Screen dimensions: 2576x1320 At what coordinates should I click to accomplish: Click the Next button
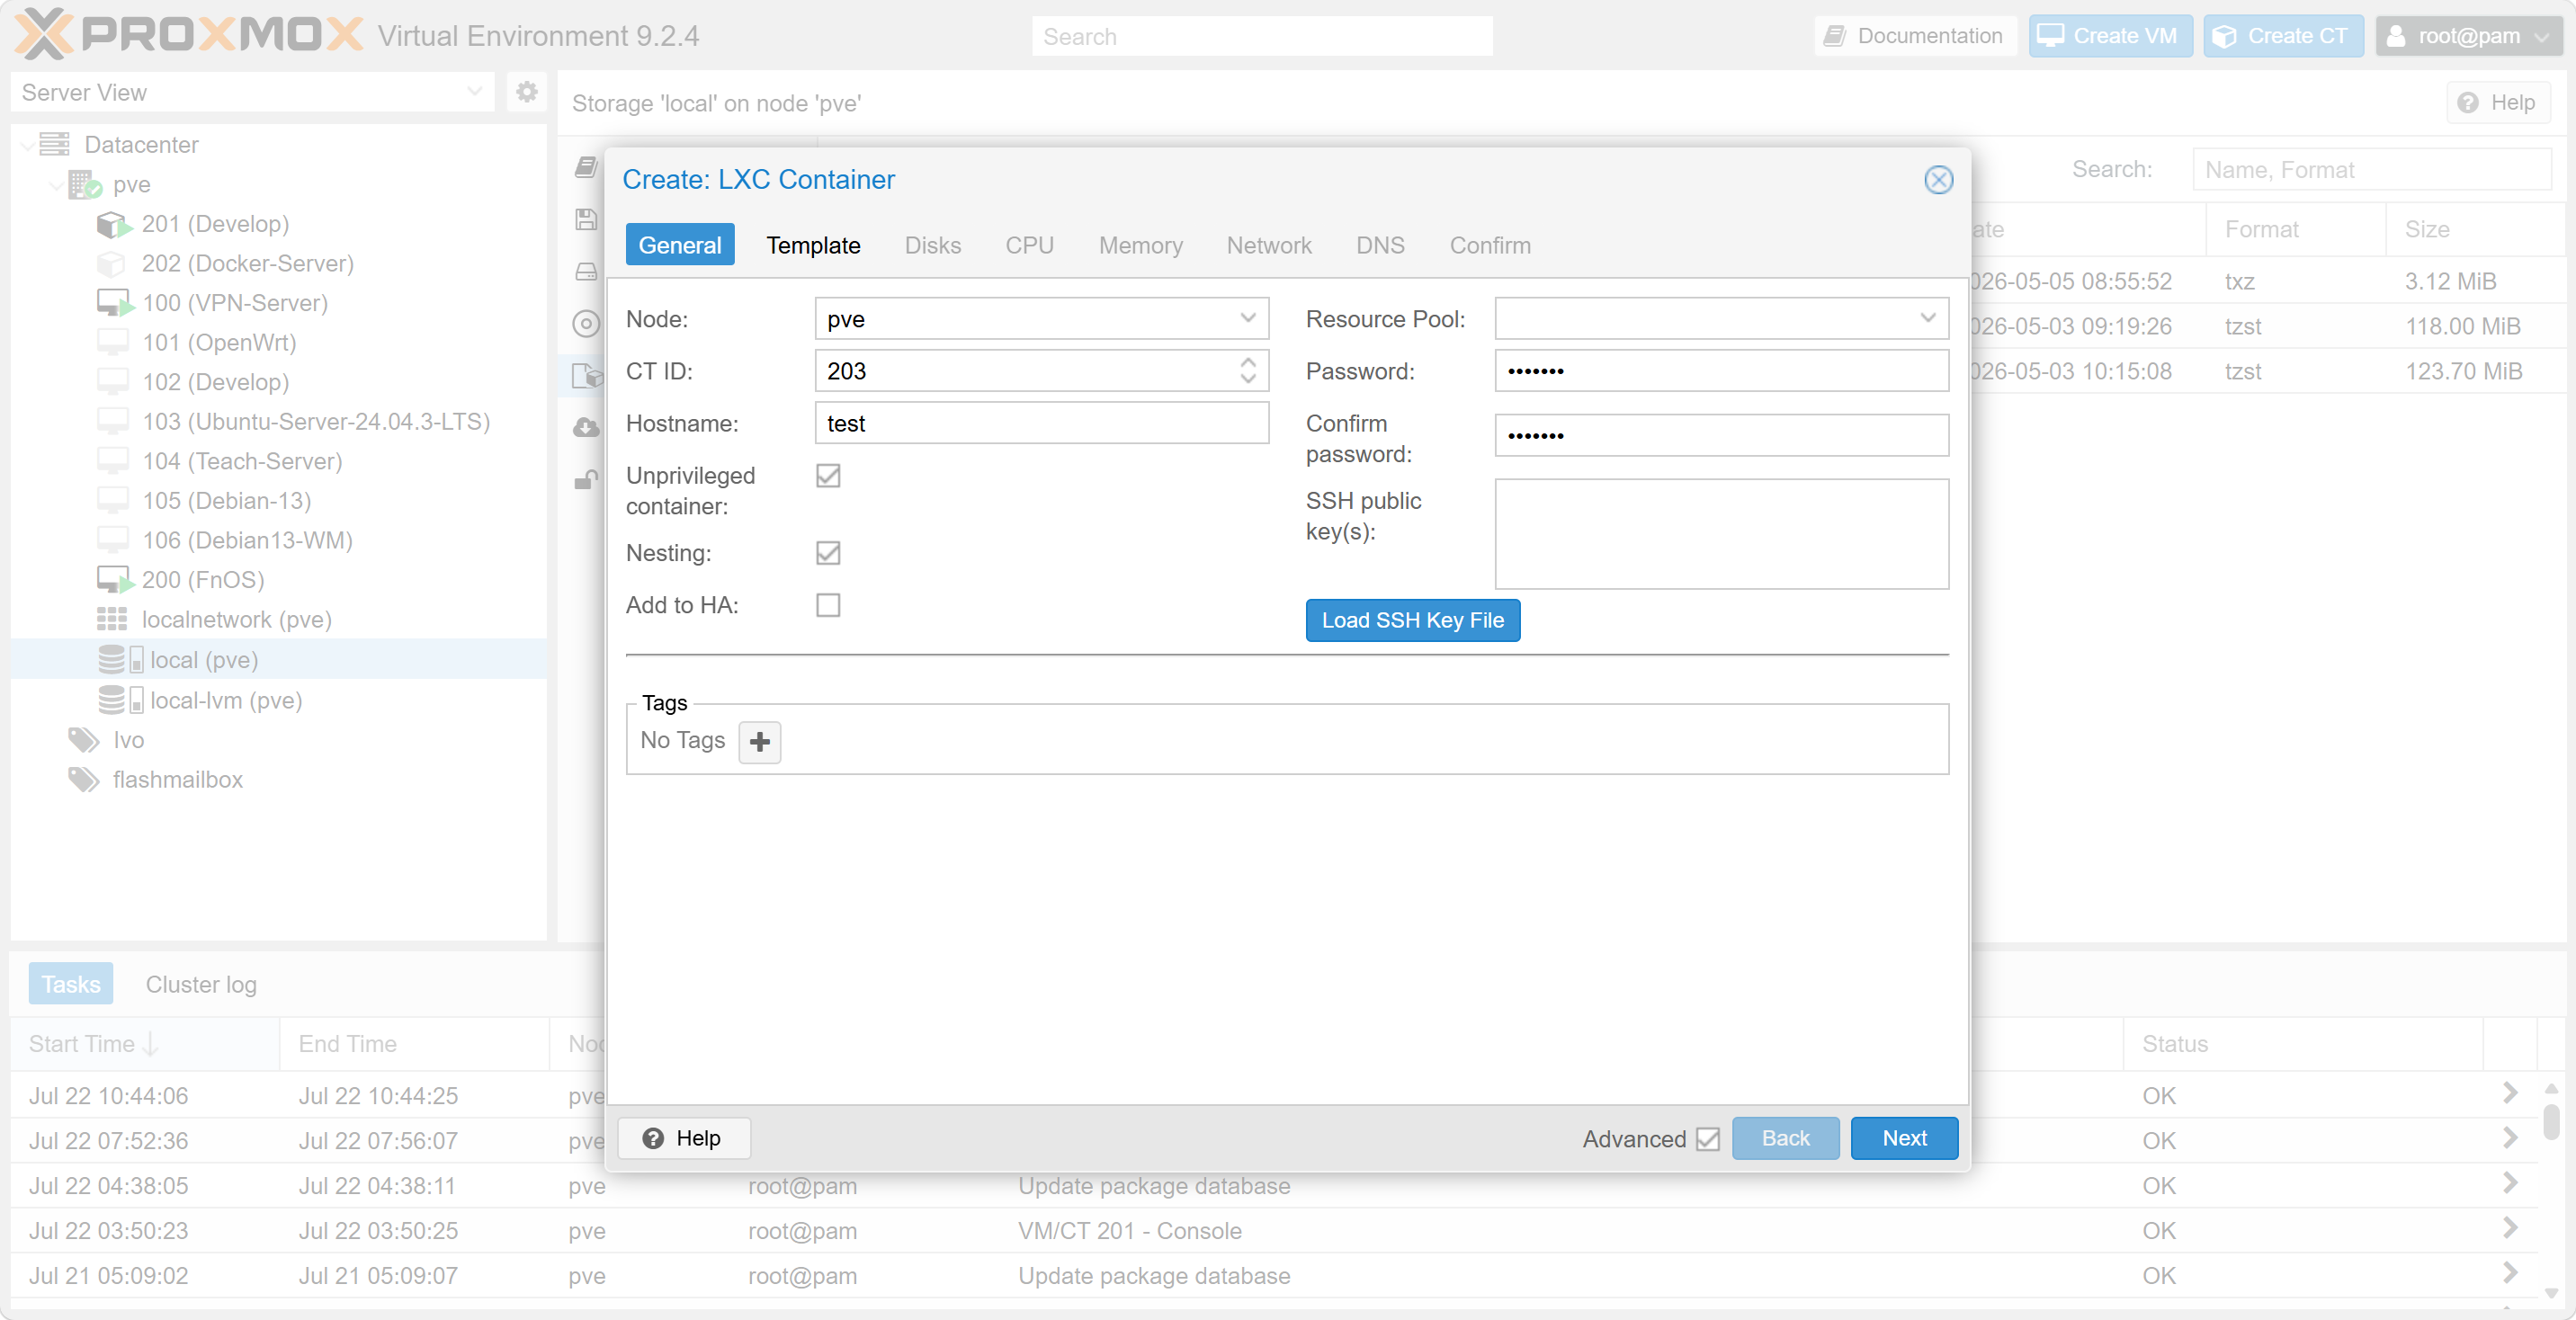click(x=1904, y=1138)
